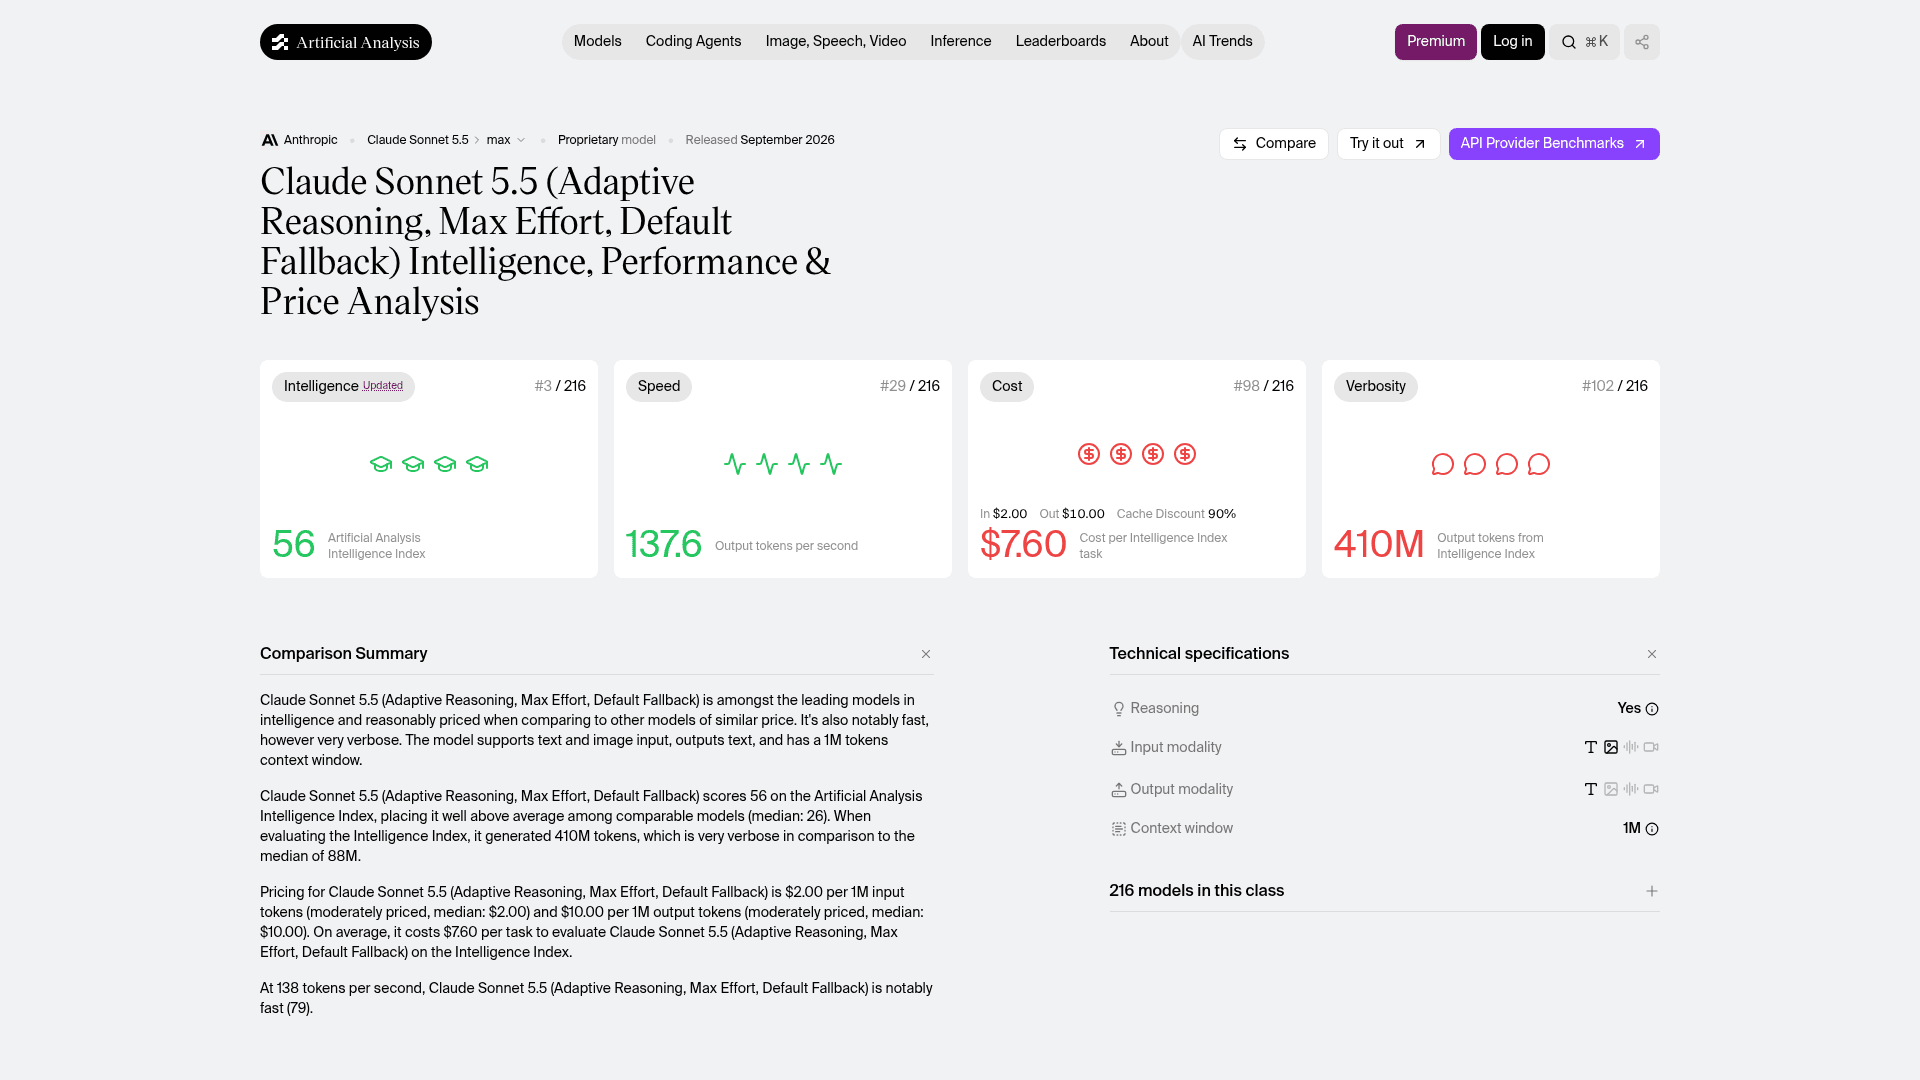Image resolution: width=1920 pixels, height=1080 pixels.
Task: Click the Log in button
Action: tap(1512, 42)
